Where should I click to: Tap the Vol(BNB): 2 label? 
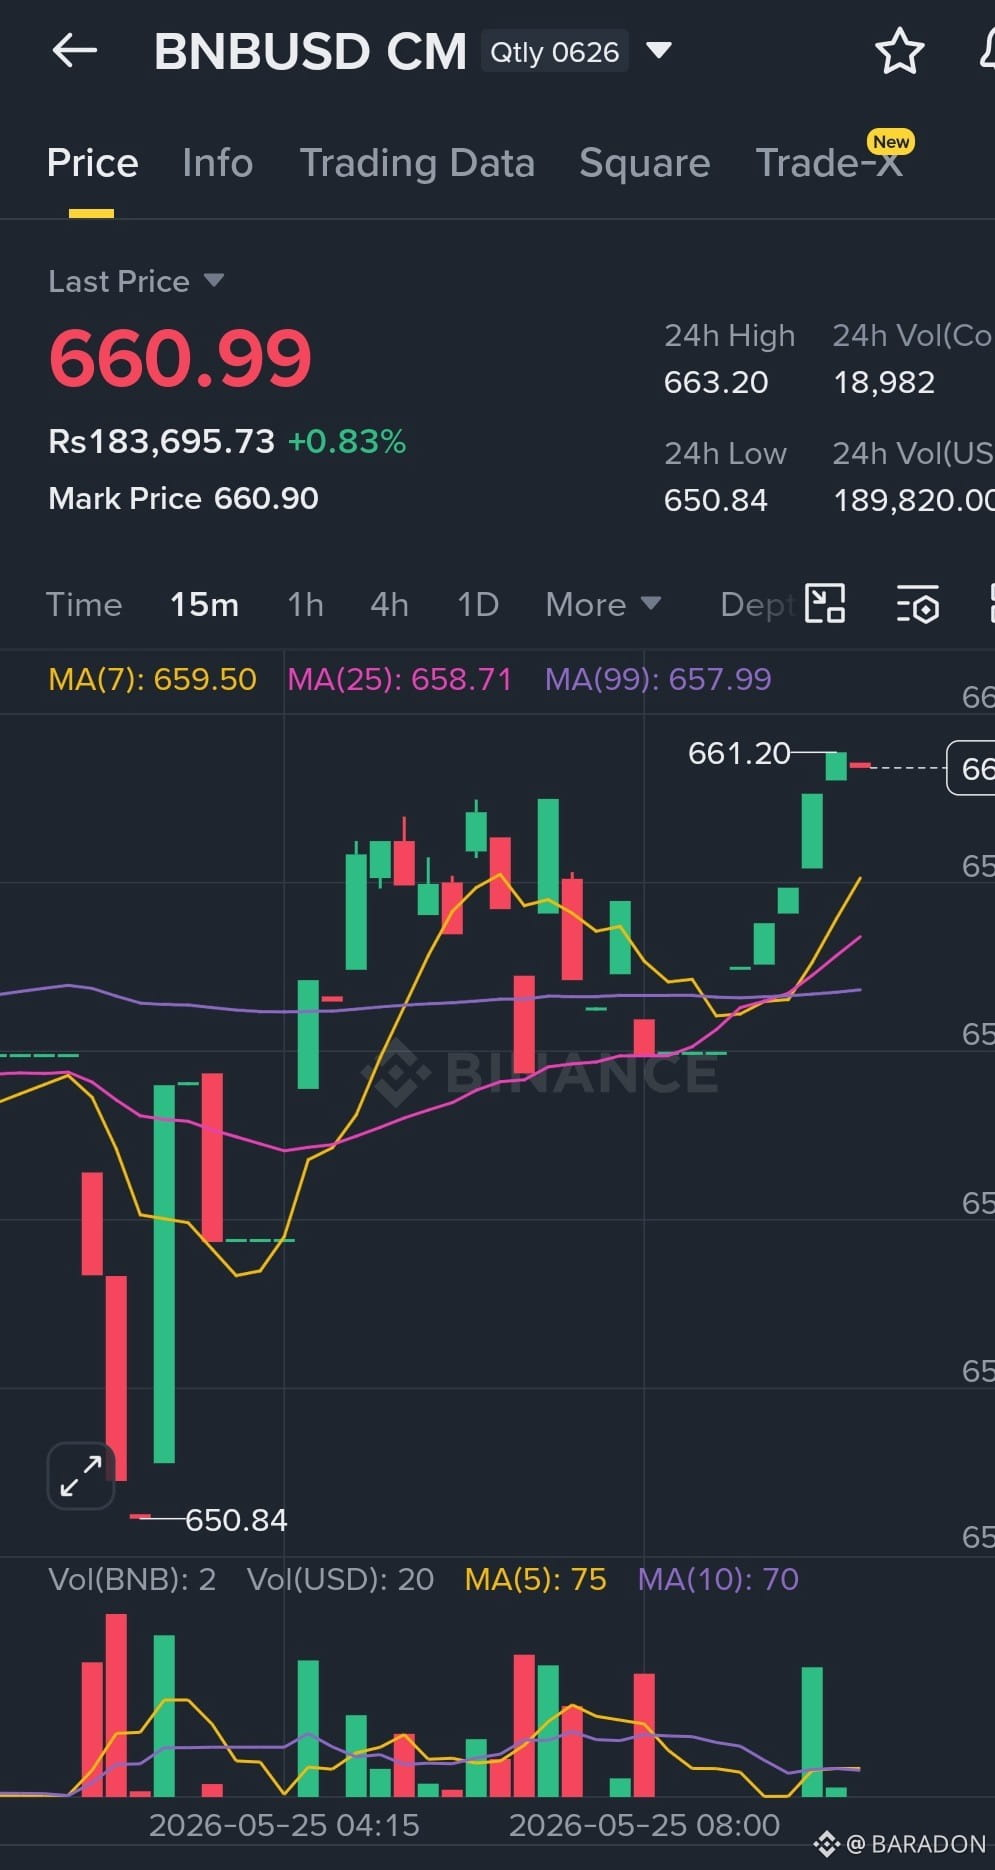tap(132, 1579)
